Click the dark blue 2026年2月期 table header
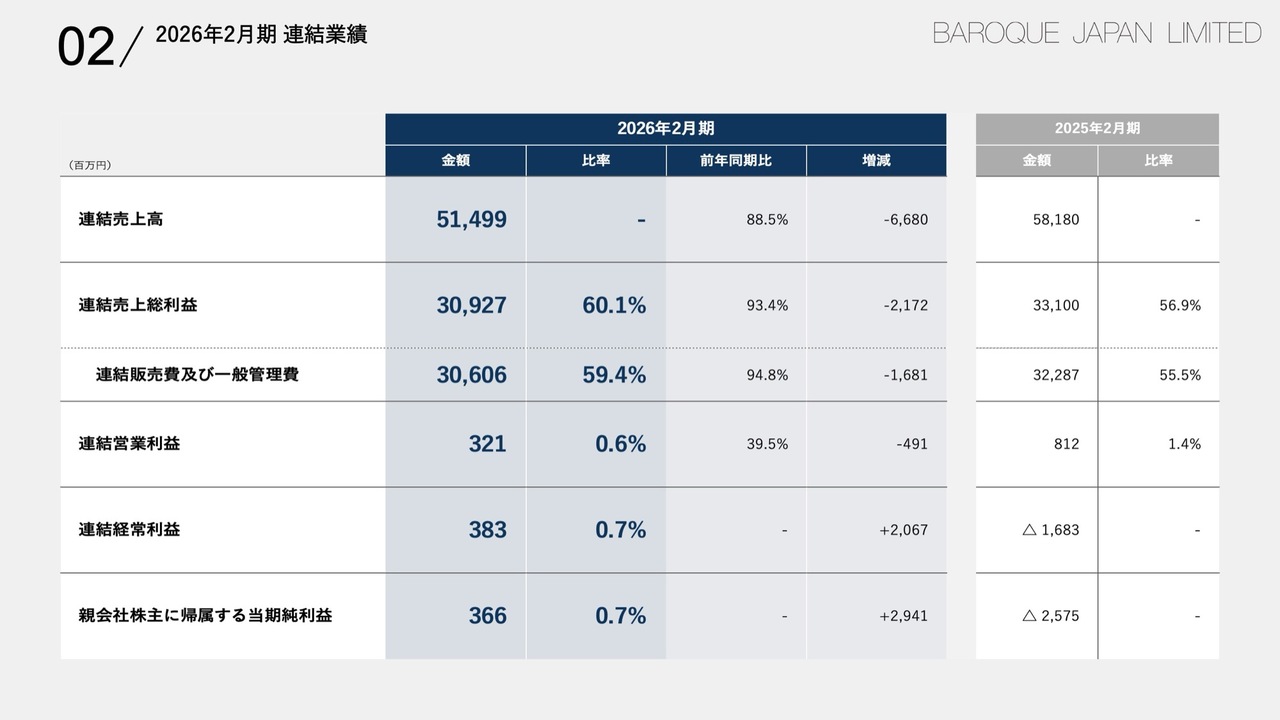This screenshot has width=1280, height=720. (665, 128)
